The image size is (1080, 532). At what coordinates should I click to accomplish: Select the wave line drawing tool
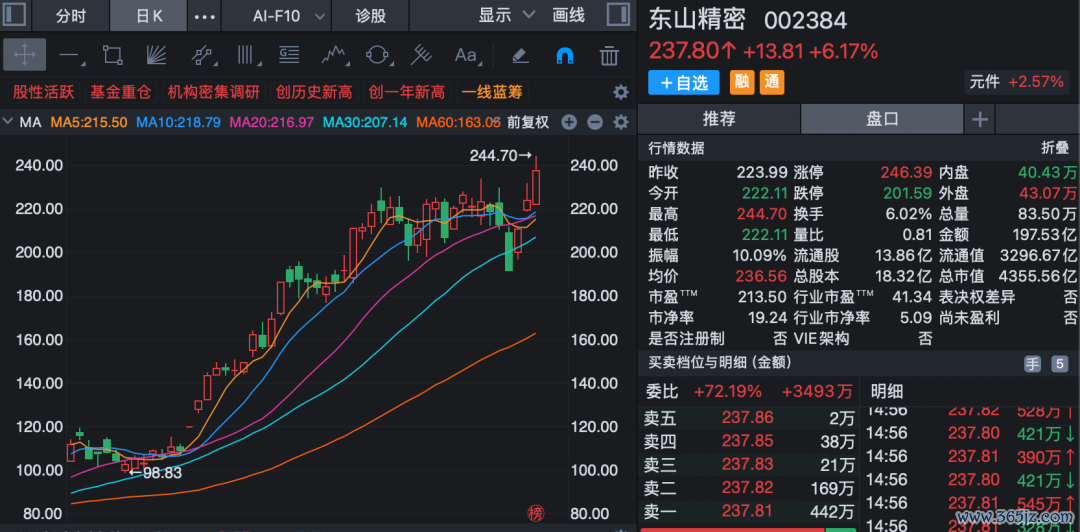pos(333,55)
